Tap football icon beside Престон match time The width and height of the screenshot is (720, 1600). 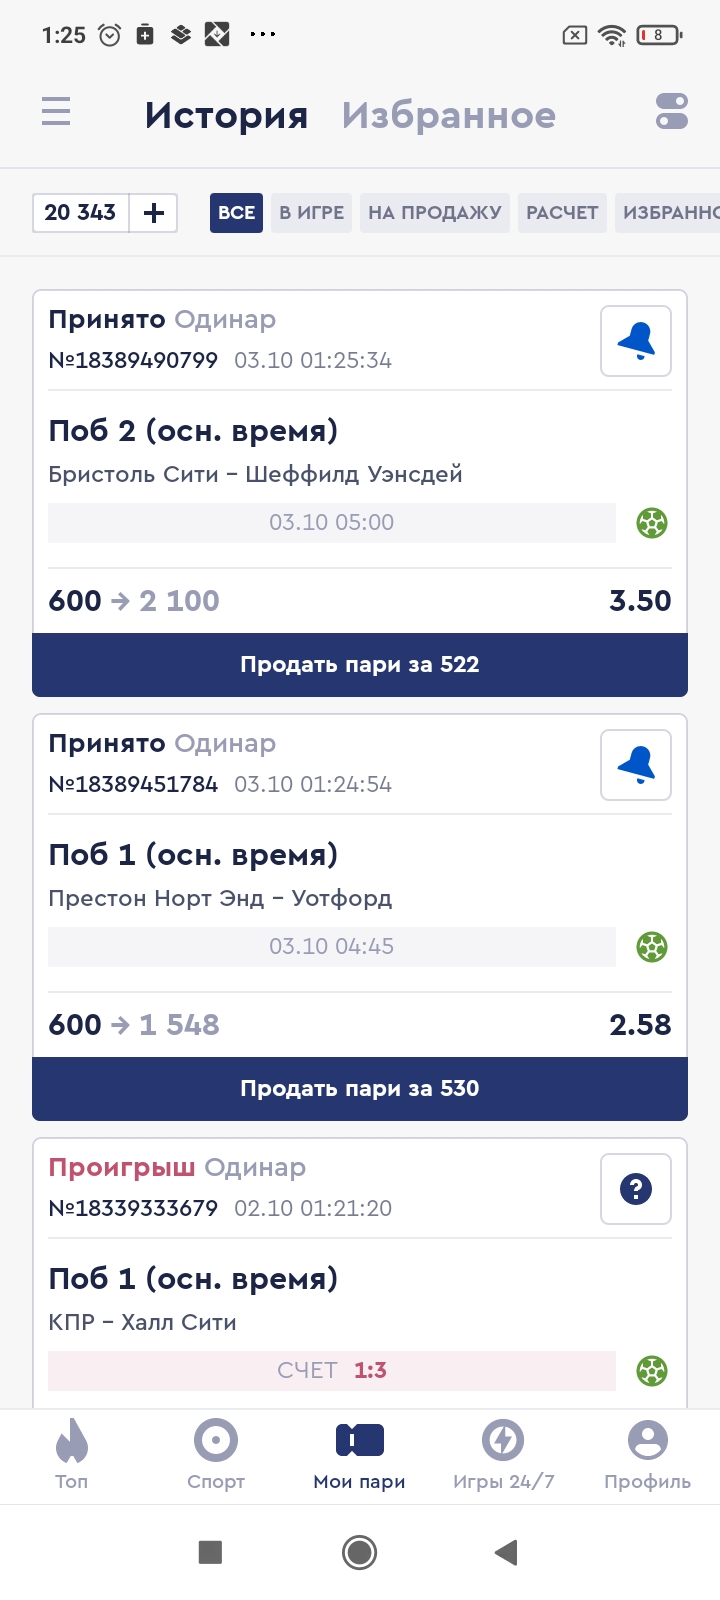click(x=652, y=947)
